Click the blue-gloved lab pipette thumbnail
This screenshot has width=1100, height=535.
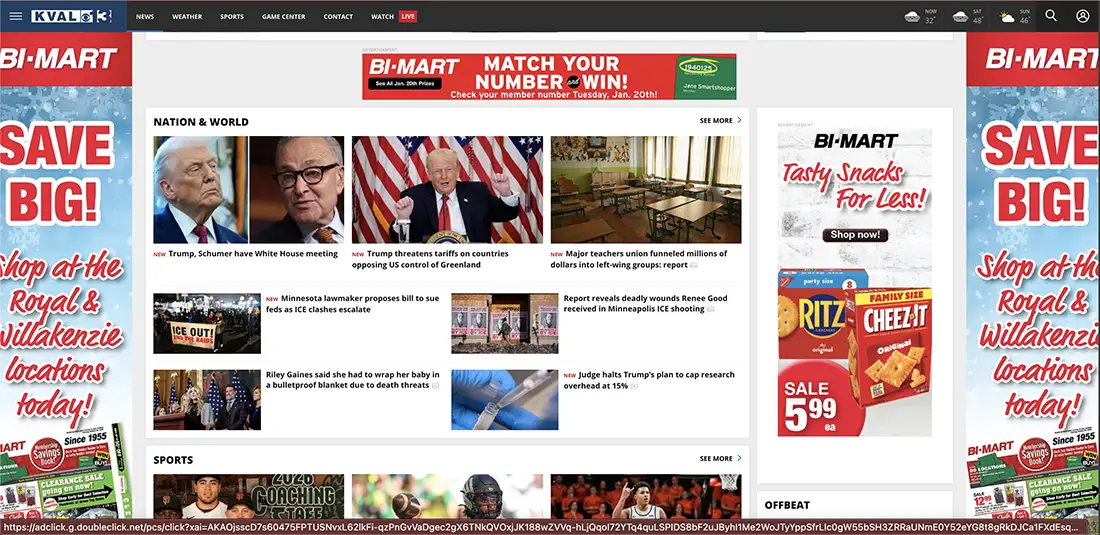[504, 400]
